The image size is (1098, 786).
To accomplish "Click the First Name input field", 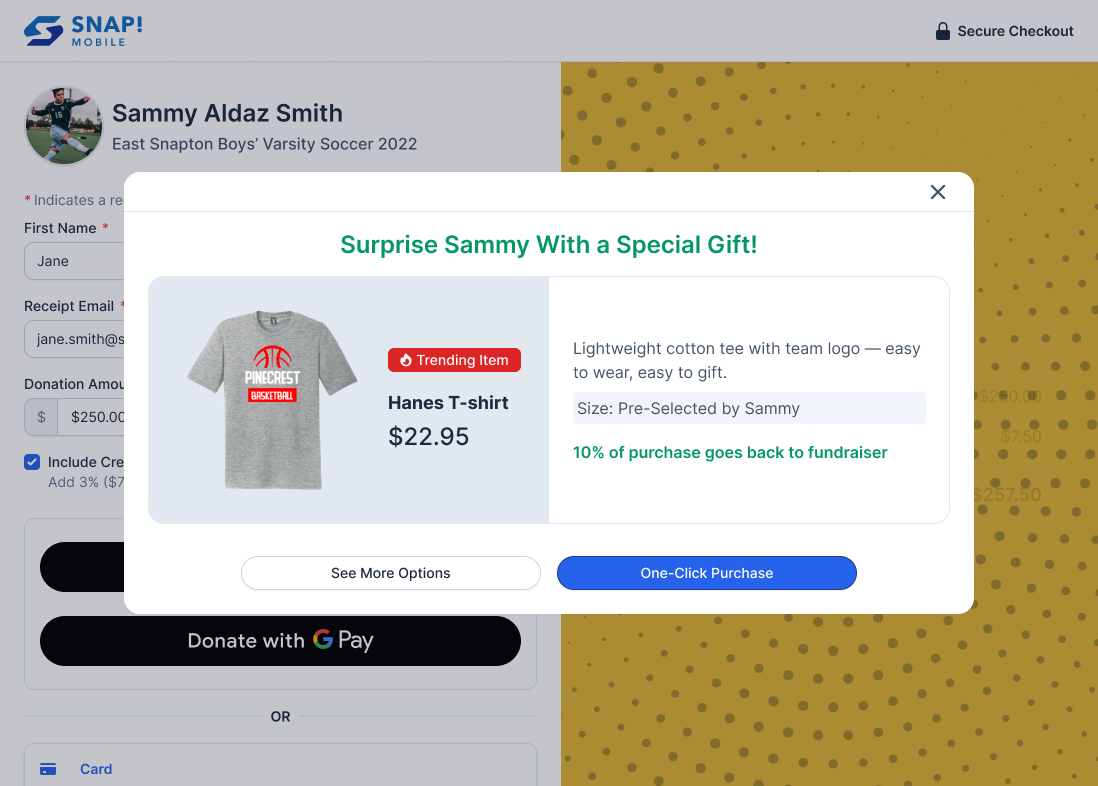I will (74, 261).
